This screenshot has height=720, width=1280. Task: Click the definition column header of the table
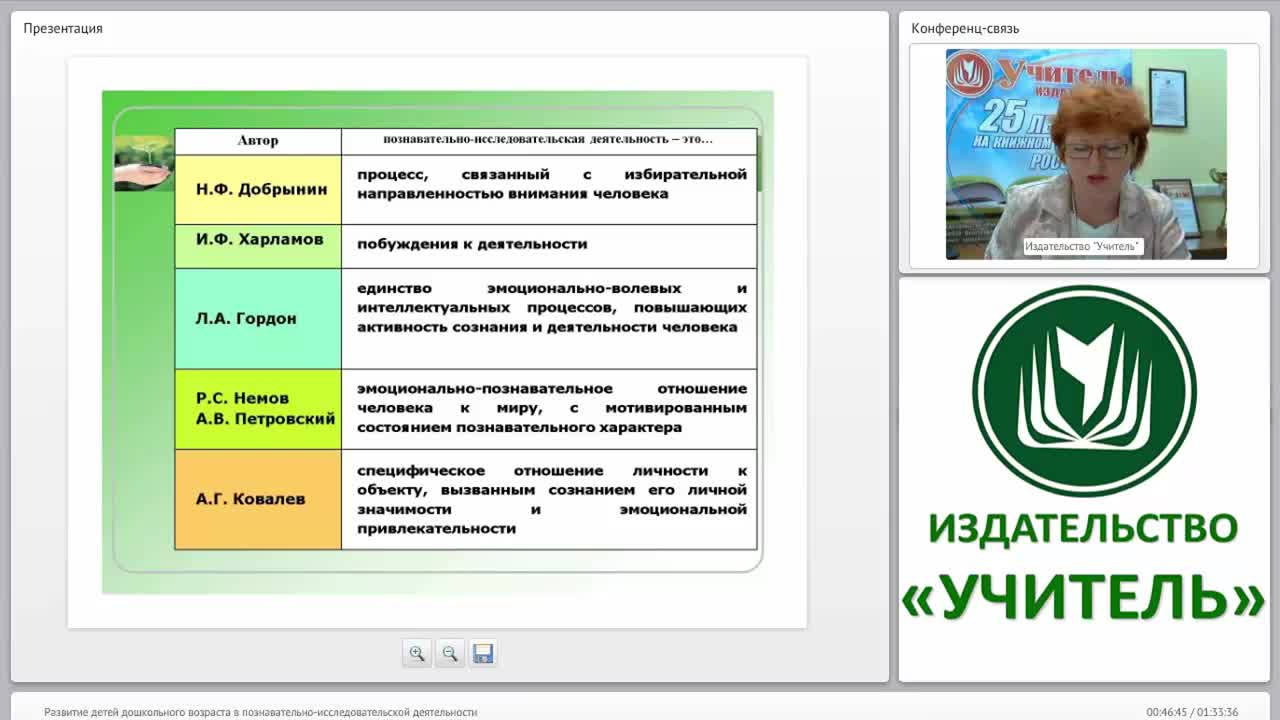pos(549,141)
